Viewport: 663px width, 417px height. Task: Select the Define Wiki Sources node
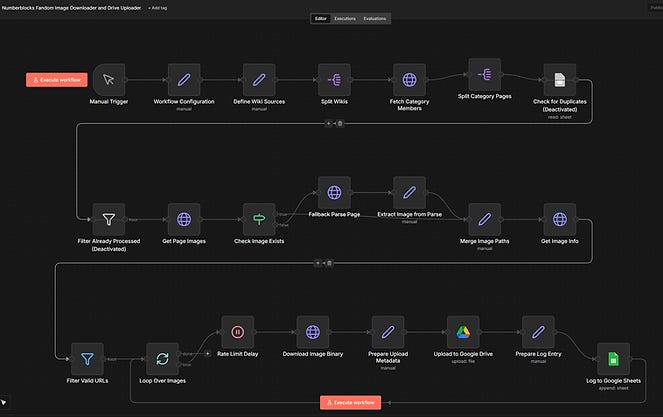coord(259,80)
